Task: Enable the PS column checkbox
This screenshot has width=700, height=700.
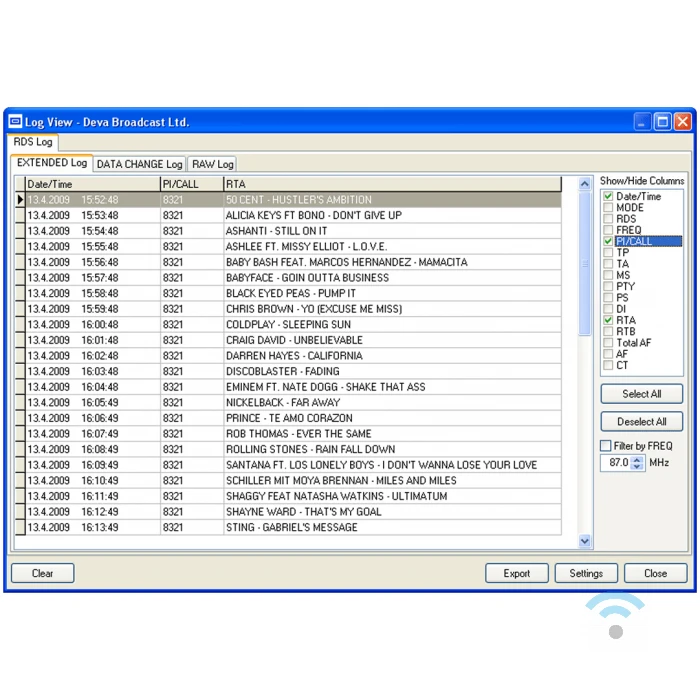Action: pyautogui.click(x=608, y=297)
